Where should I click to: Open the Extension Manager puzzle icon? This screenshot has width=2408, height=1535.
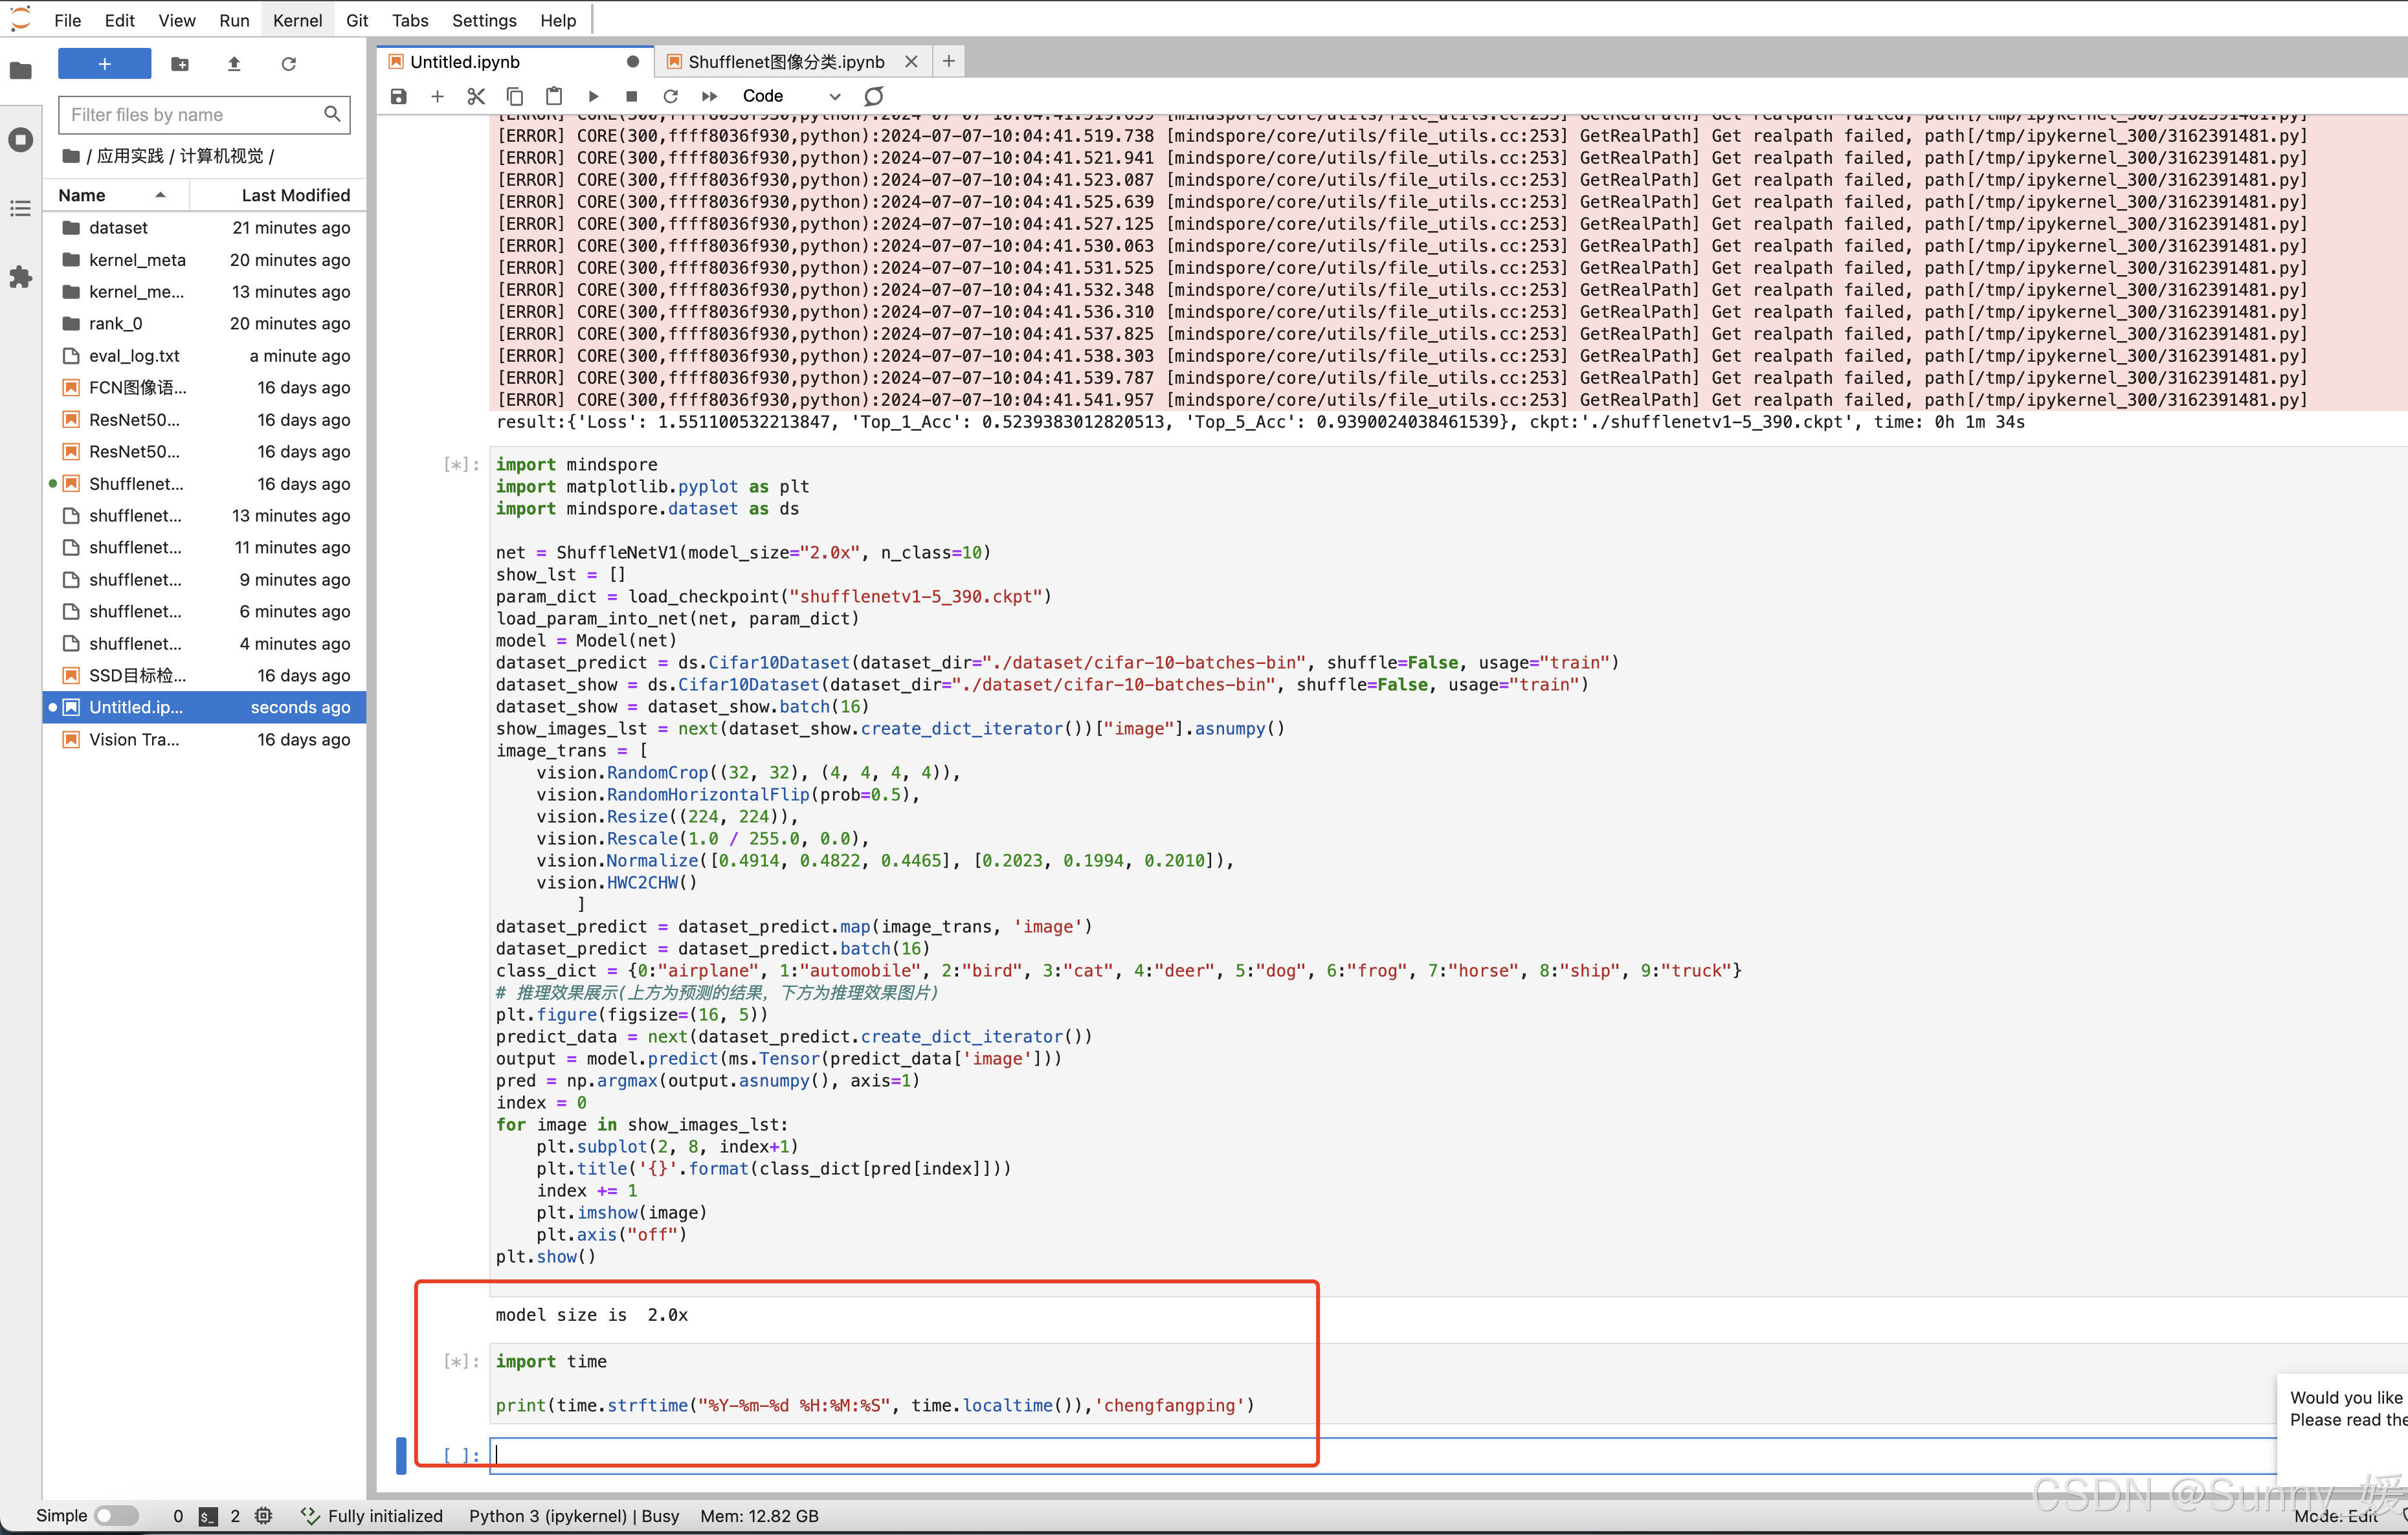tap(21, 277)
